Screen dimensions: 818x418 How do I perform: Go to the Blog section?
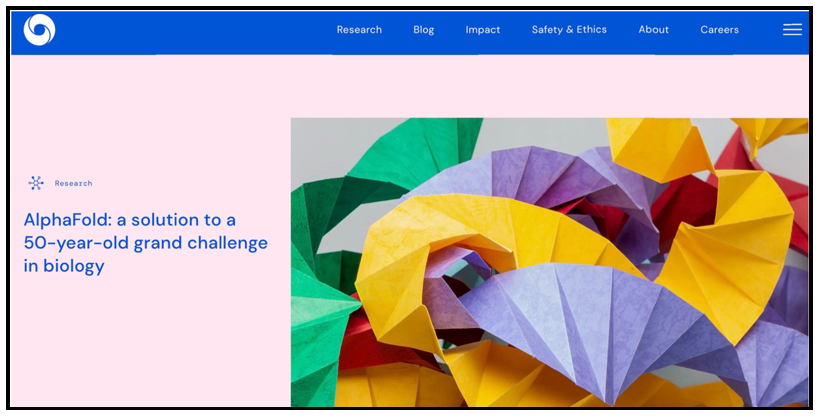(424, 30)
